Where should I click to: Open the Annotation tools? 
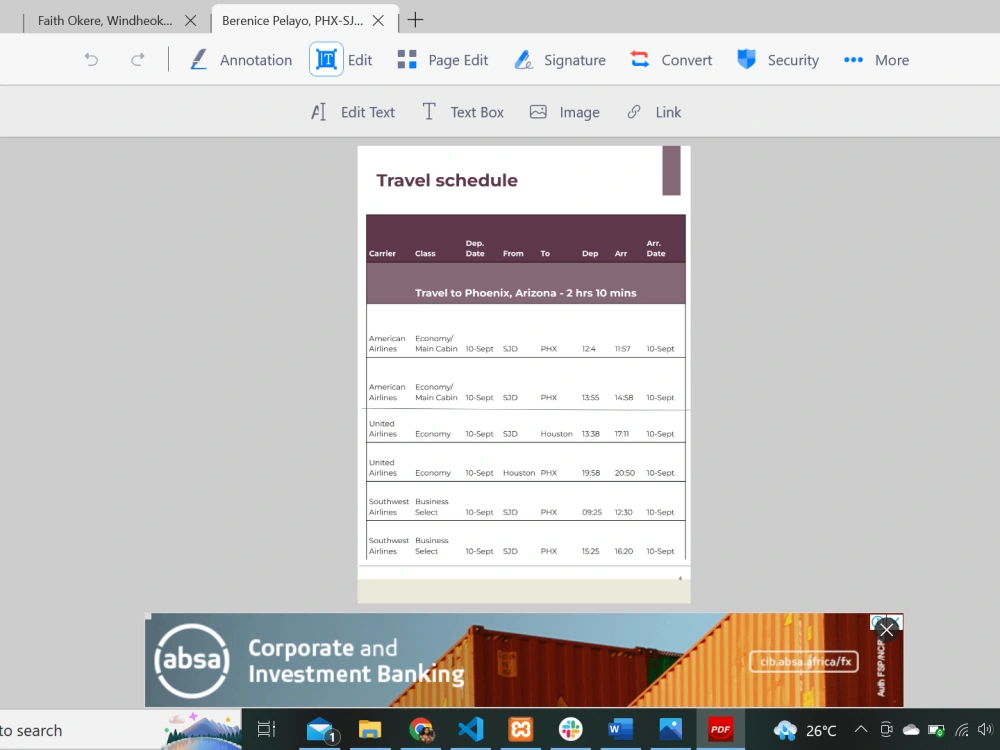coord(241,60)
